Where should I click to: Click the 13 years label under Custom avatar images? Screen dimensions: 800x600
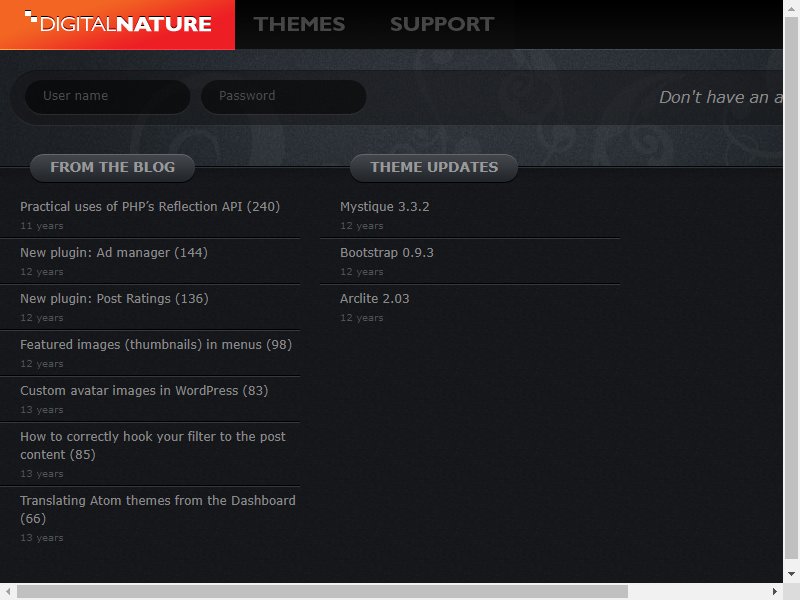42,409
